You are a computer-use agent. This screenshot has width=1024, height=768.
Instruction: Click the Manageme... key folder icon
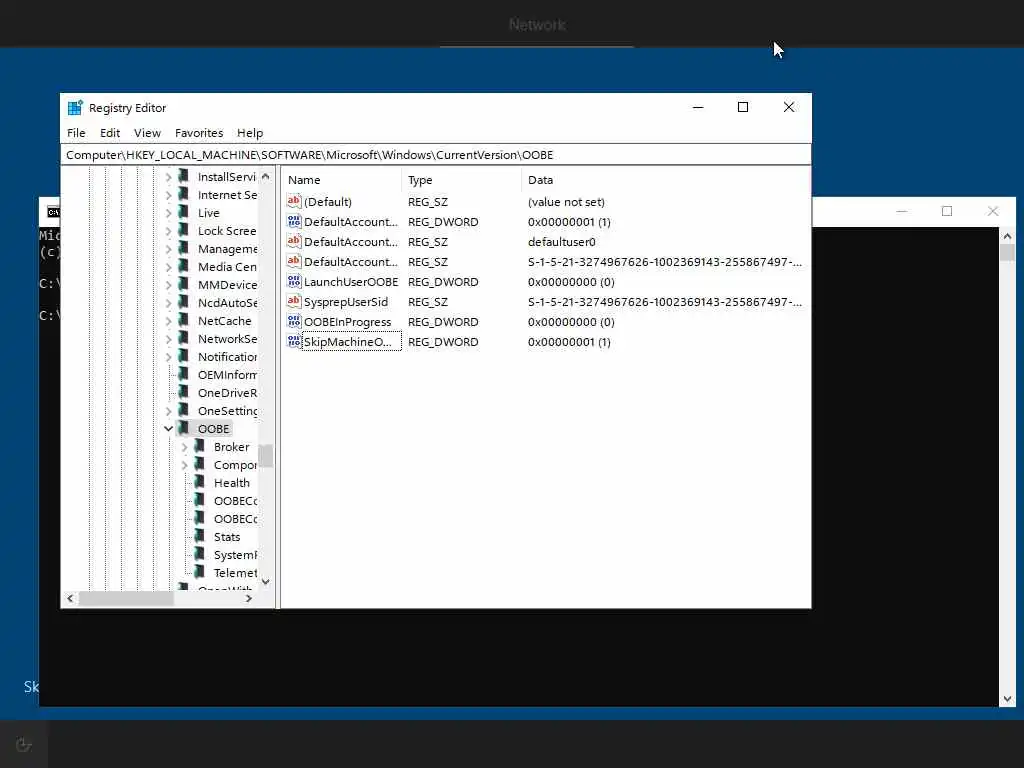click(x=184, y=248)
